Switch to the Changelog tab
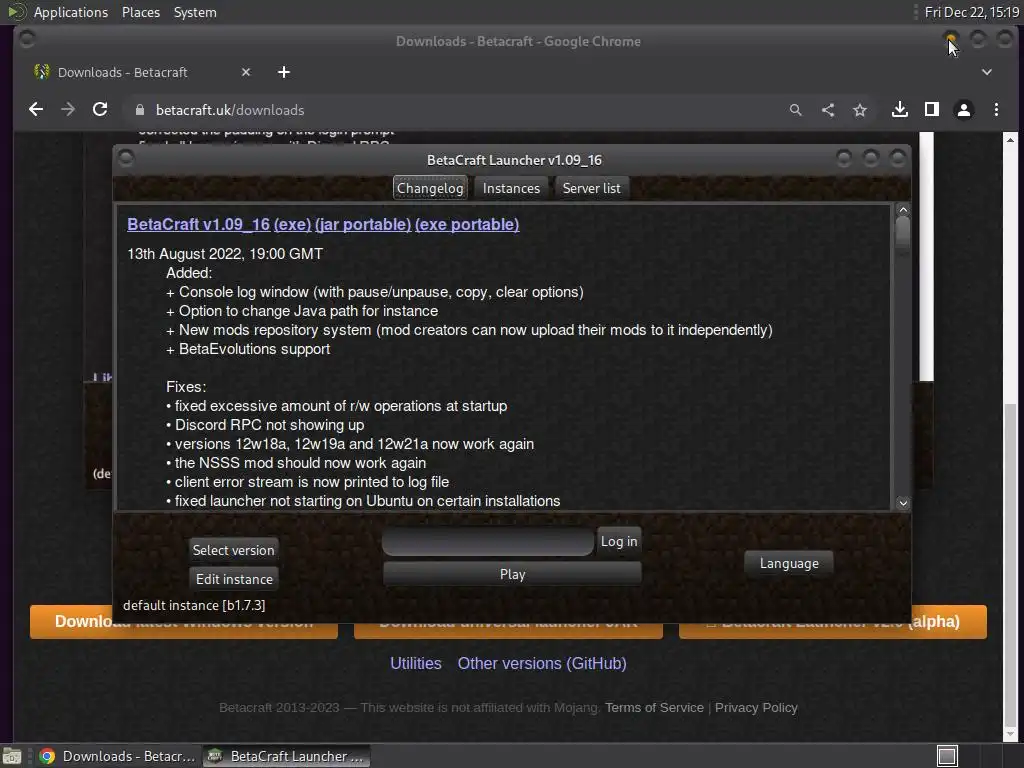This screenshot has width=1024, height=768. click(430, 188)
